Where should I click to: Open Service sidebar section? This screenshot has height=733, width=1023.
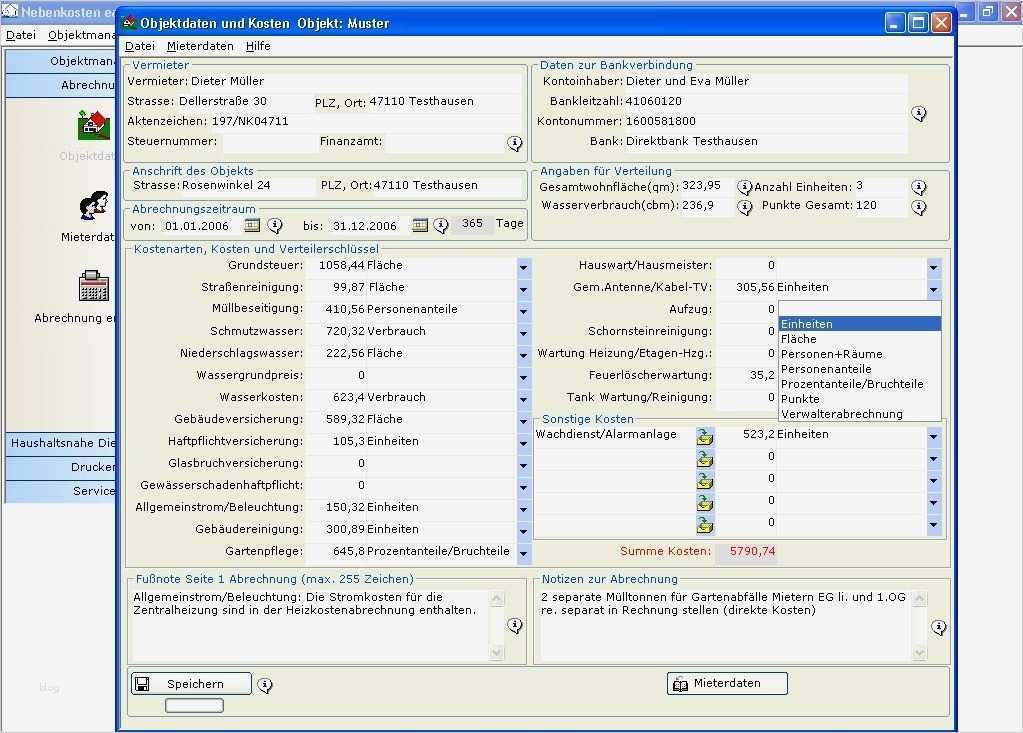click(x=61, y=491)
